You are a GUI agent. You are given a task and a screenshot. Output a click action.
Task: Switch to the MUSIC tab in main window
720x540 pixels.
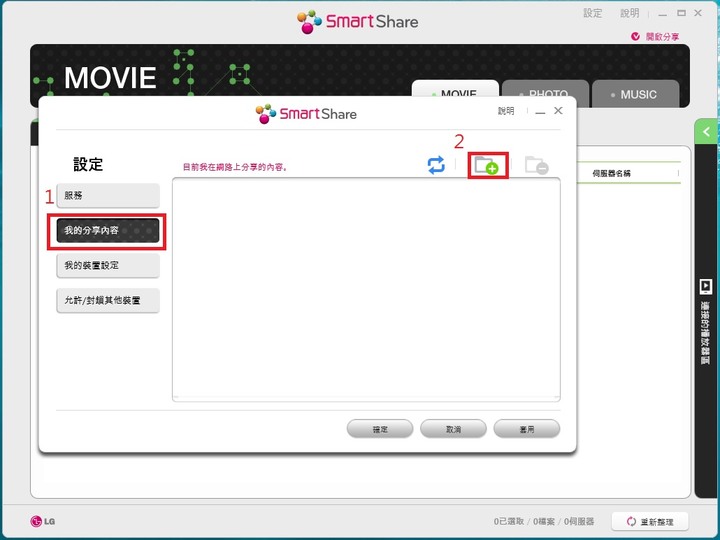point(636,94)
